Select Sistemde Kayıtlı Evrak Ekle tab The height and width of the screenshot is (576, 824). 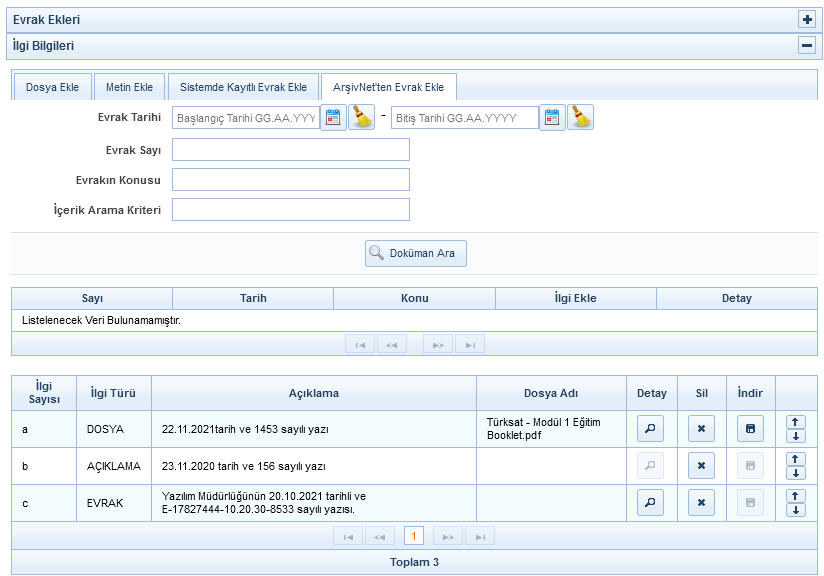click(x=243, y=88)
